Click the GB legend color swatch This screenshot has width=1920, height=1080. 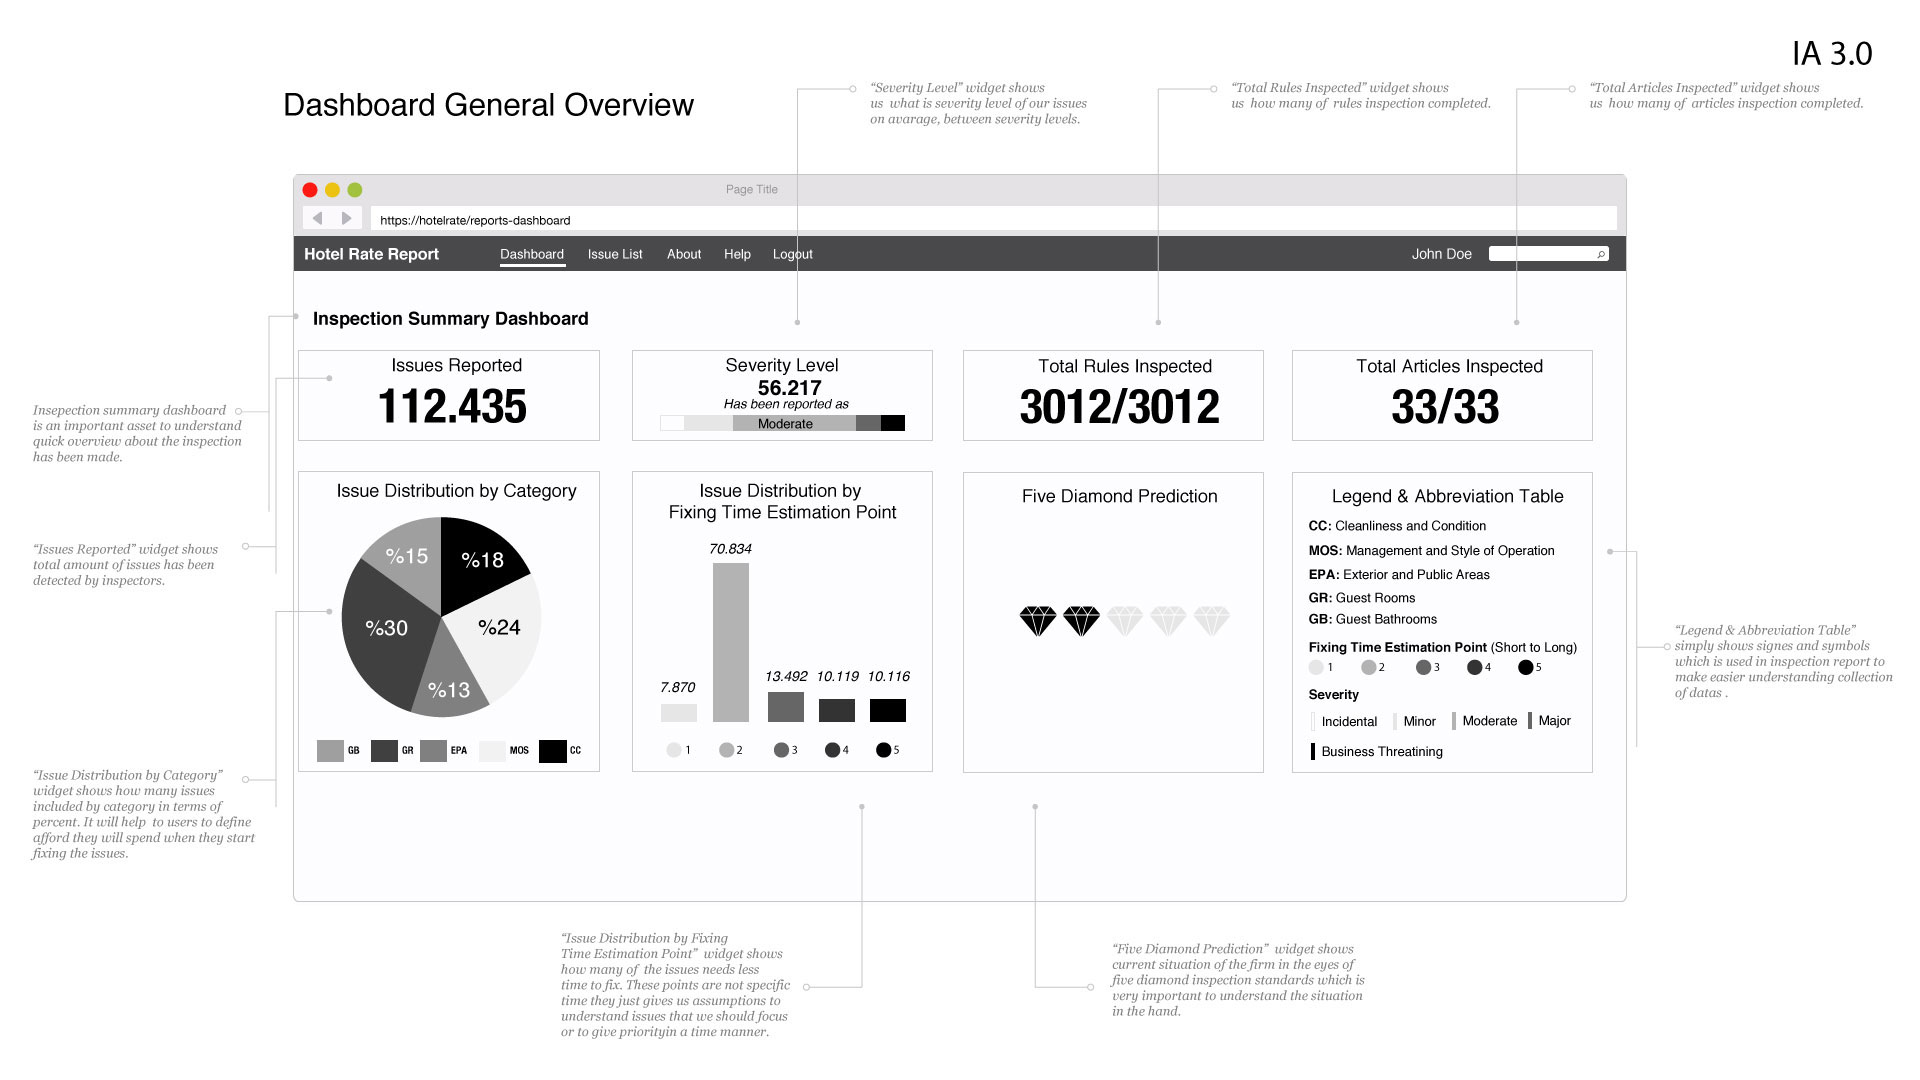[x=330, y=750]
